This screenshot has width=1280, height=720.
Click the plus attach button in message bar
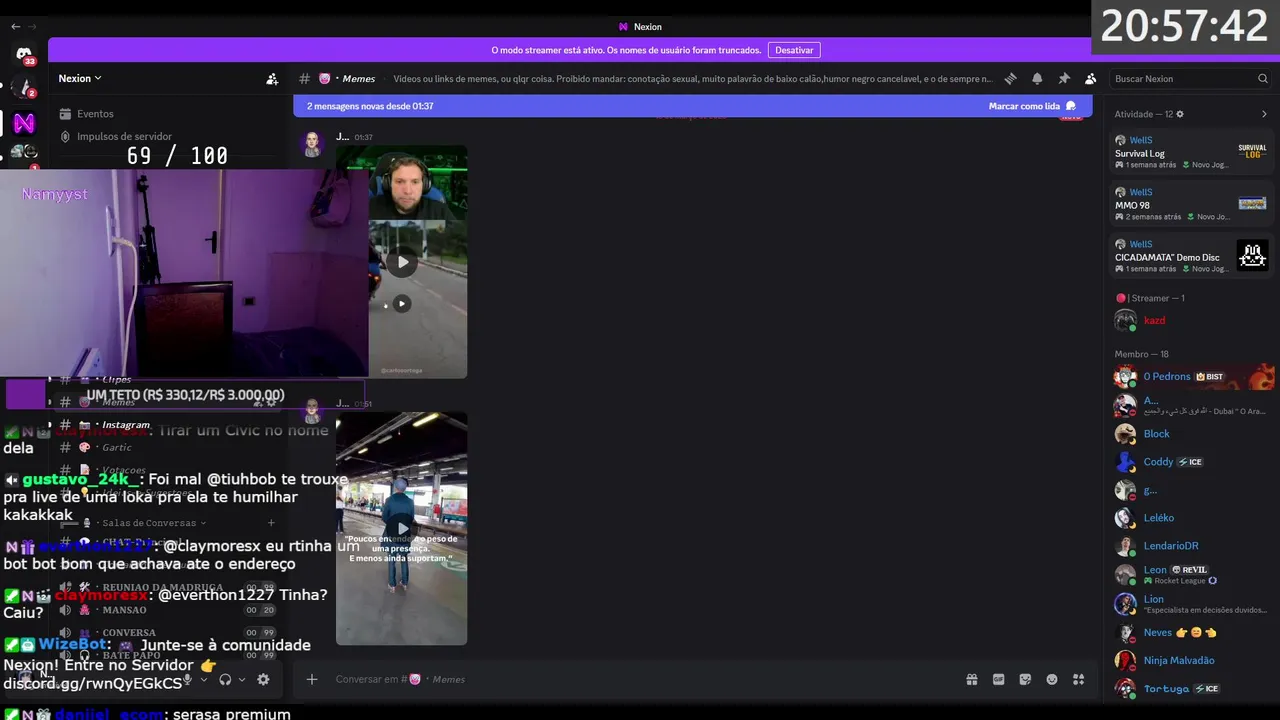[312, 680]
